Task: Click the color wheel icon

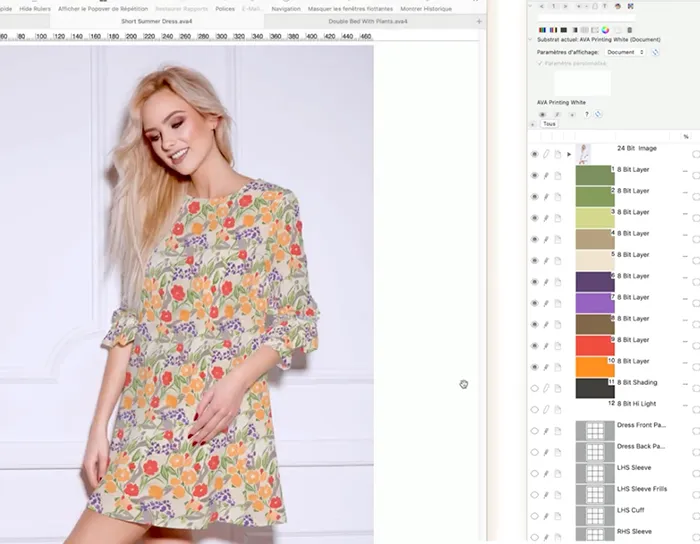Action: tap(605, 29)
